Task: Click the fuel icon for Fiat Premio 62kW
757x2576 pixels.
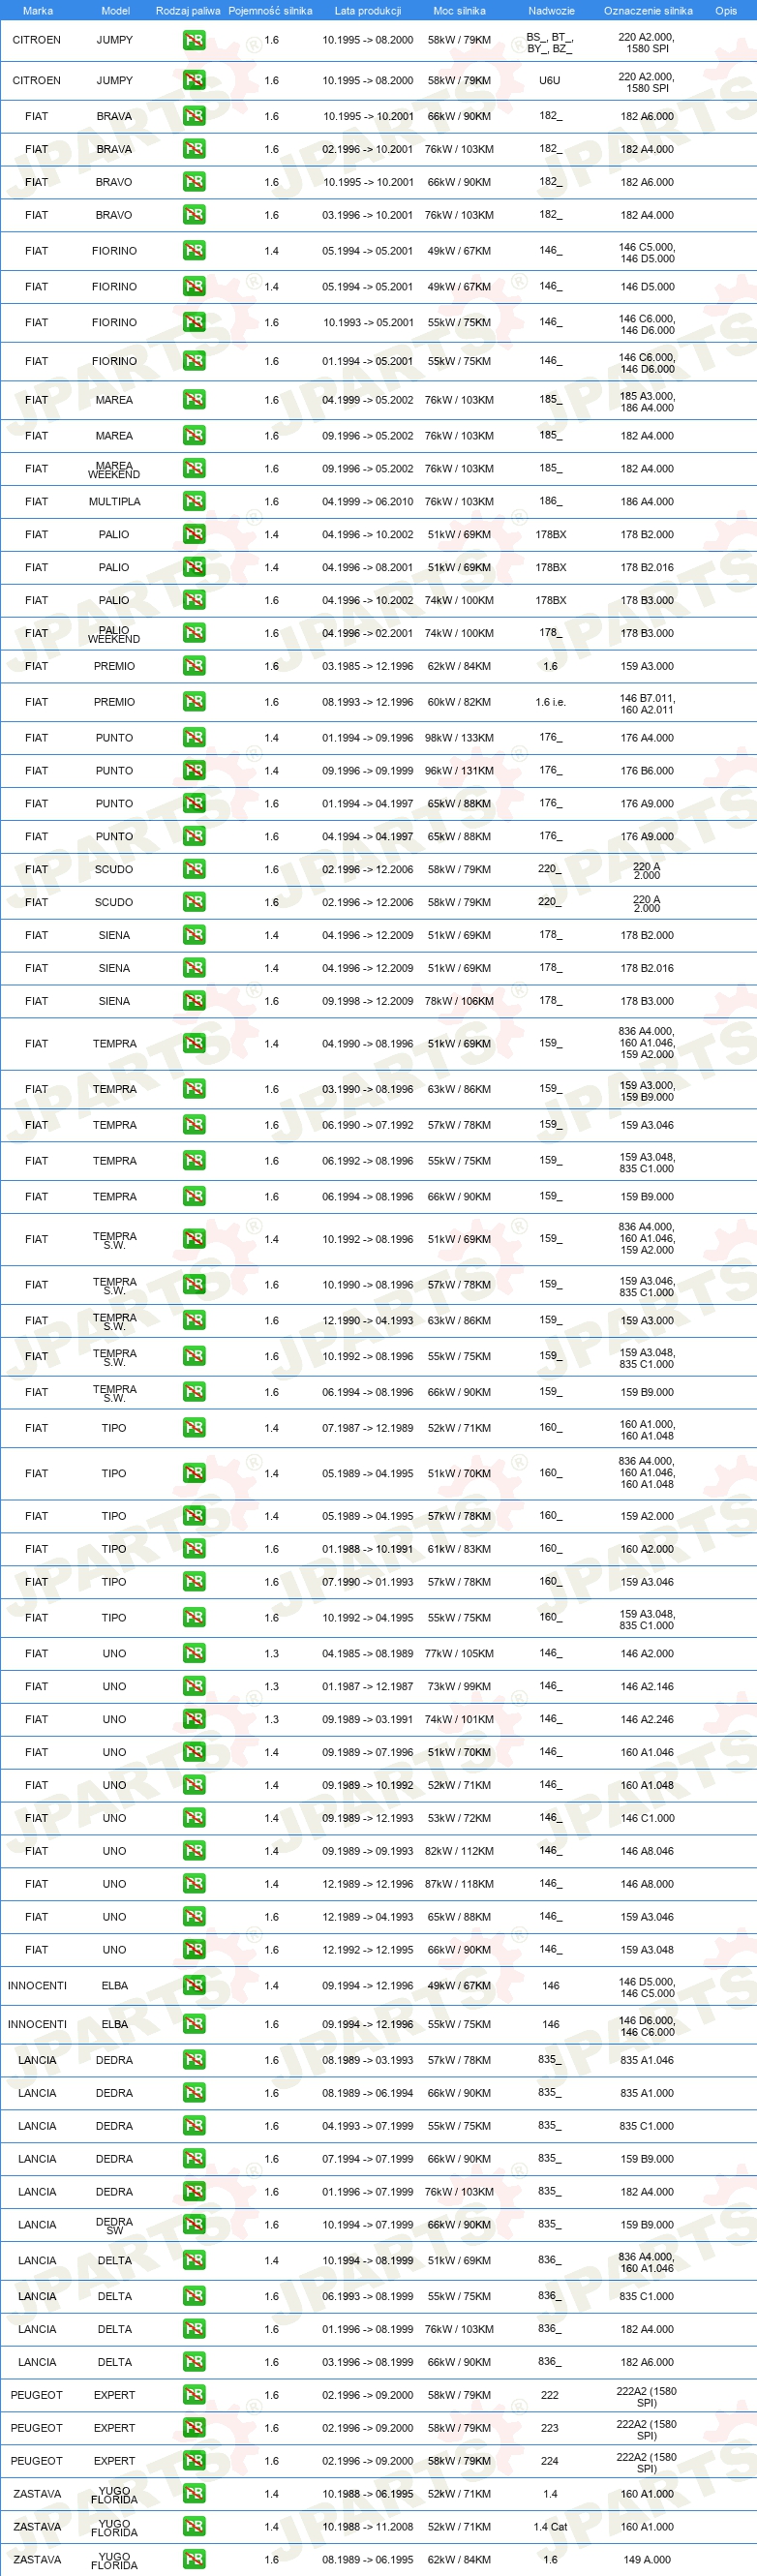Action: pyautogui.click(x=194, y=666)
